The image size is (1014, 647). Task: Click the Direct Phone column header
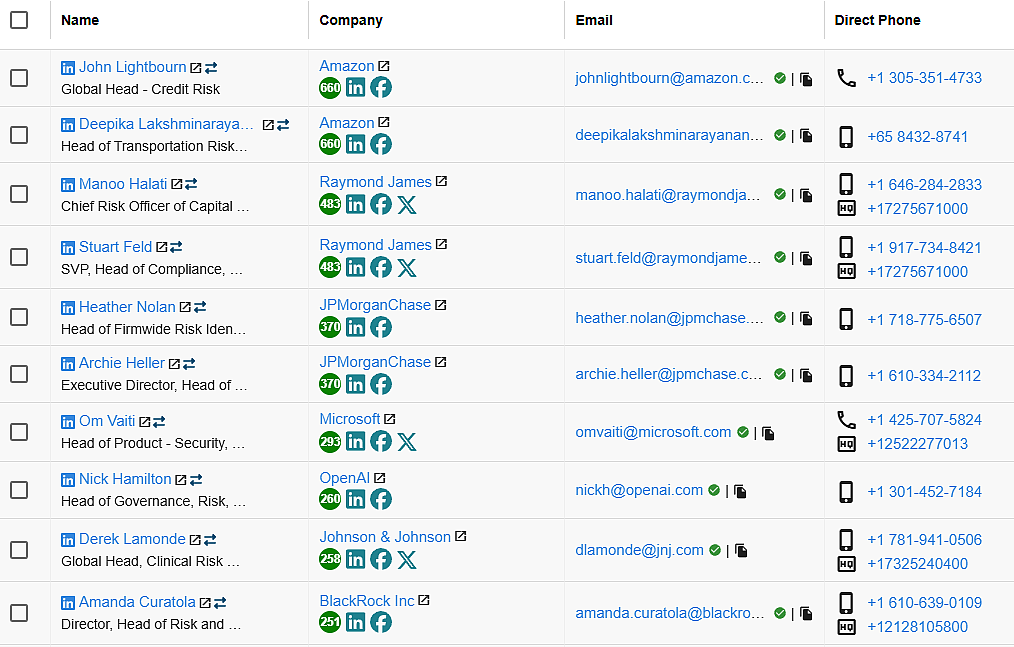click(877, 20)
